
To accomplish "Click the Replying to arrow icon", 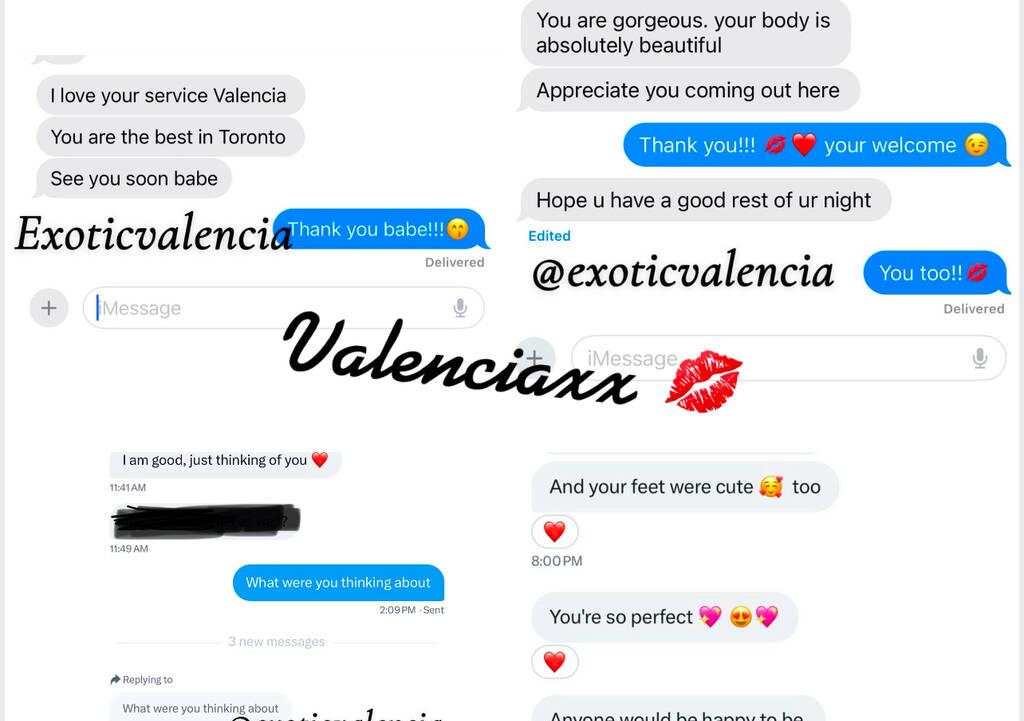I will (116, 679).
